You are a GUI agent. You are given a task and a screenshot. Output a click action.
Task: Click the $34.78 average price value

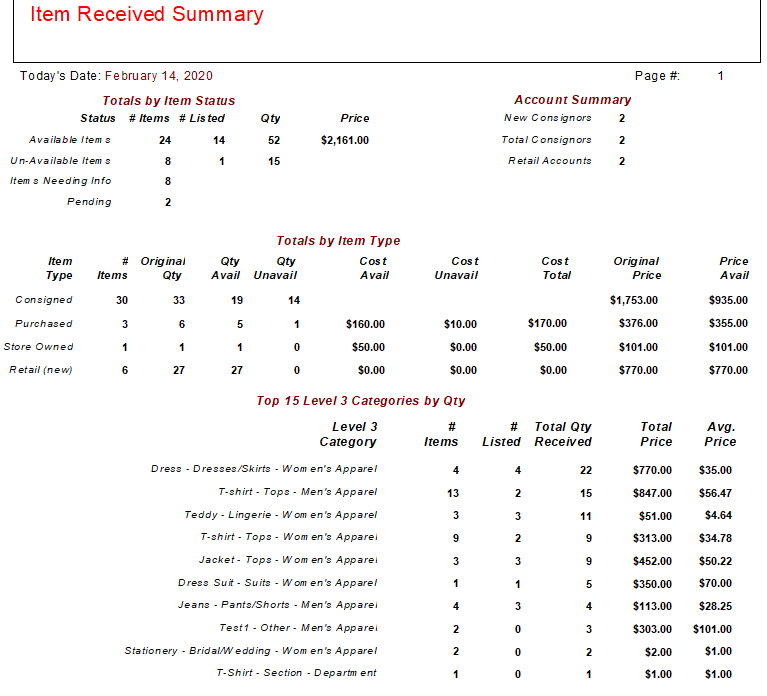(715, 538)
